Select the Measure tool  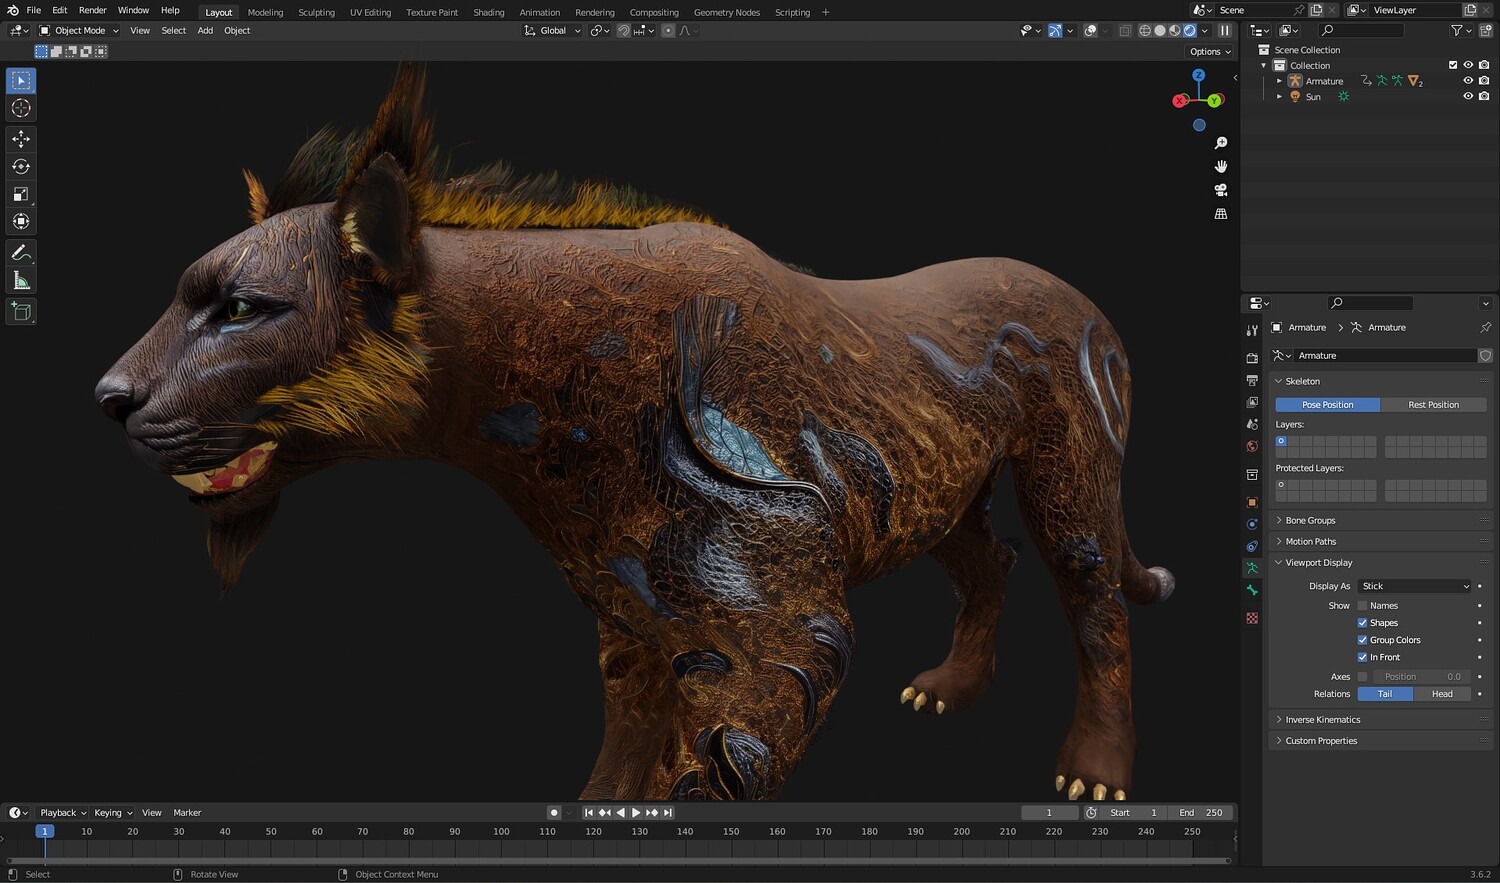(21, 281)
